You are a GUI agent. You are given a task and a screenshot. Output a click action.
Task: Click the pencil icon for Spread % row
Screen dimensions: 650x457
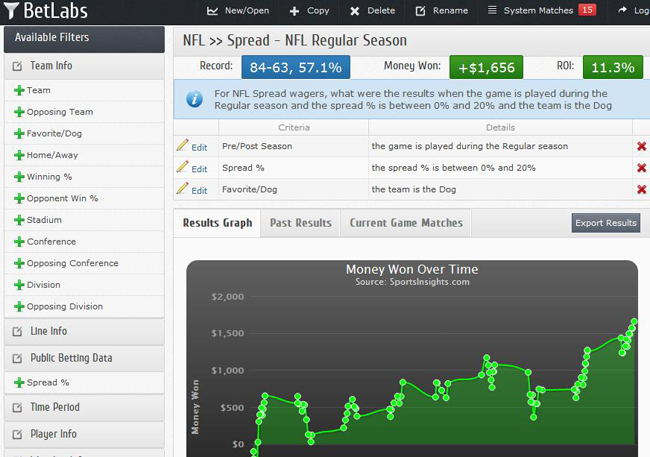[x=182, y=167]
